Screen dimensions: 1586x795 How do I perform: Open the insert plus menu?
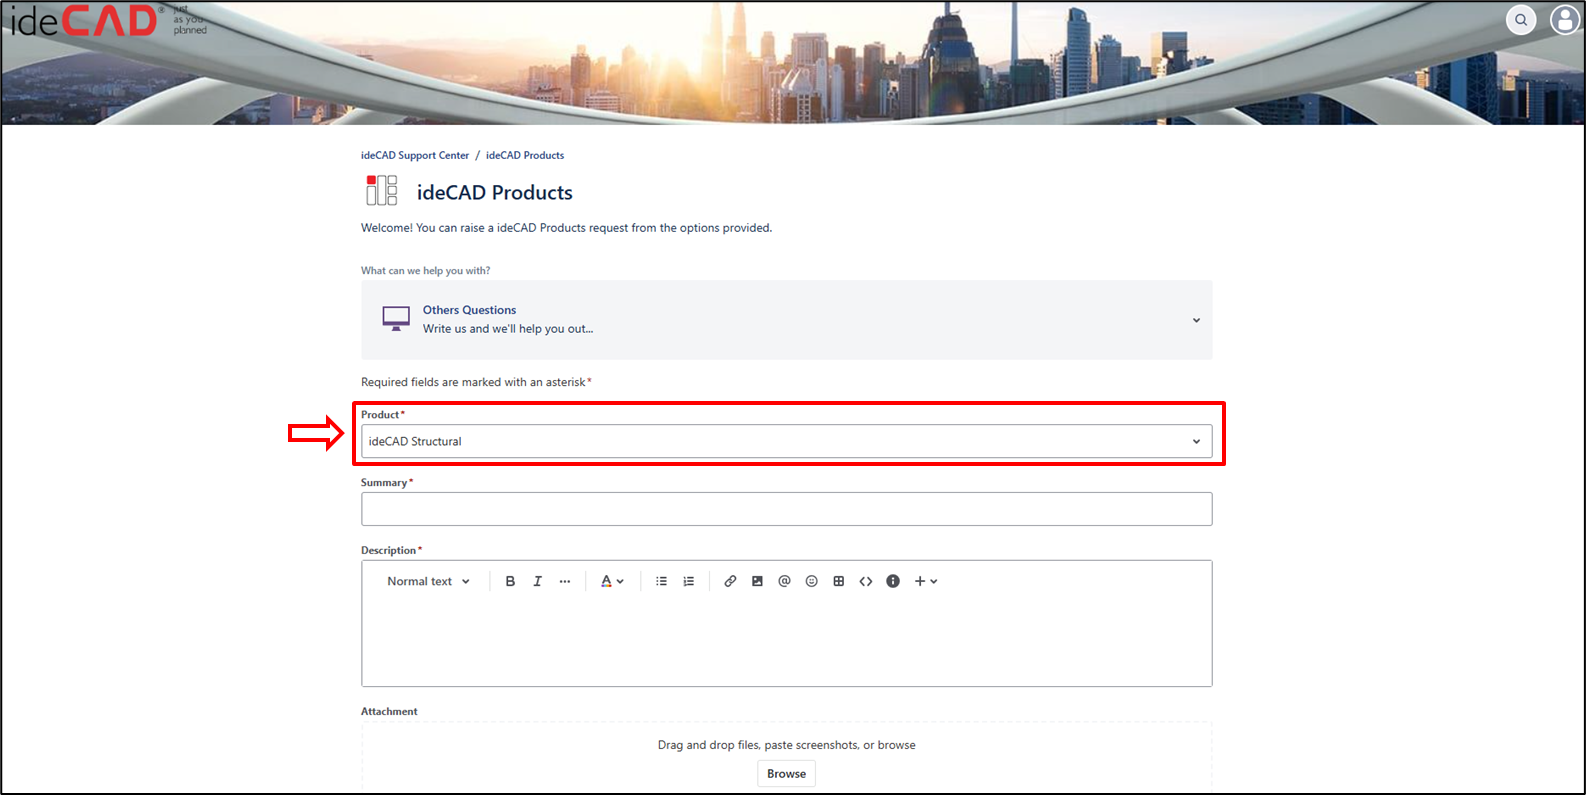click(926, 581)
